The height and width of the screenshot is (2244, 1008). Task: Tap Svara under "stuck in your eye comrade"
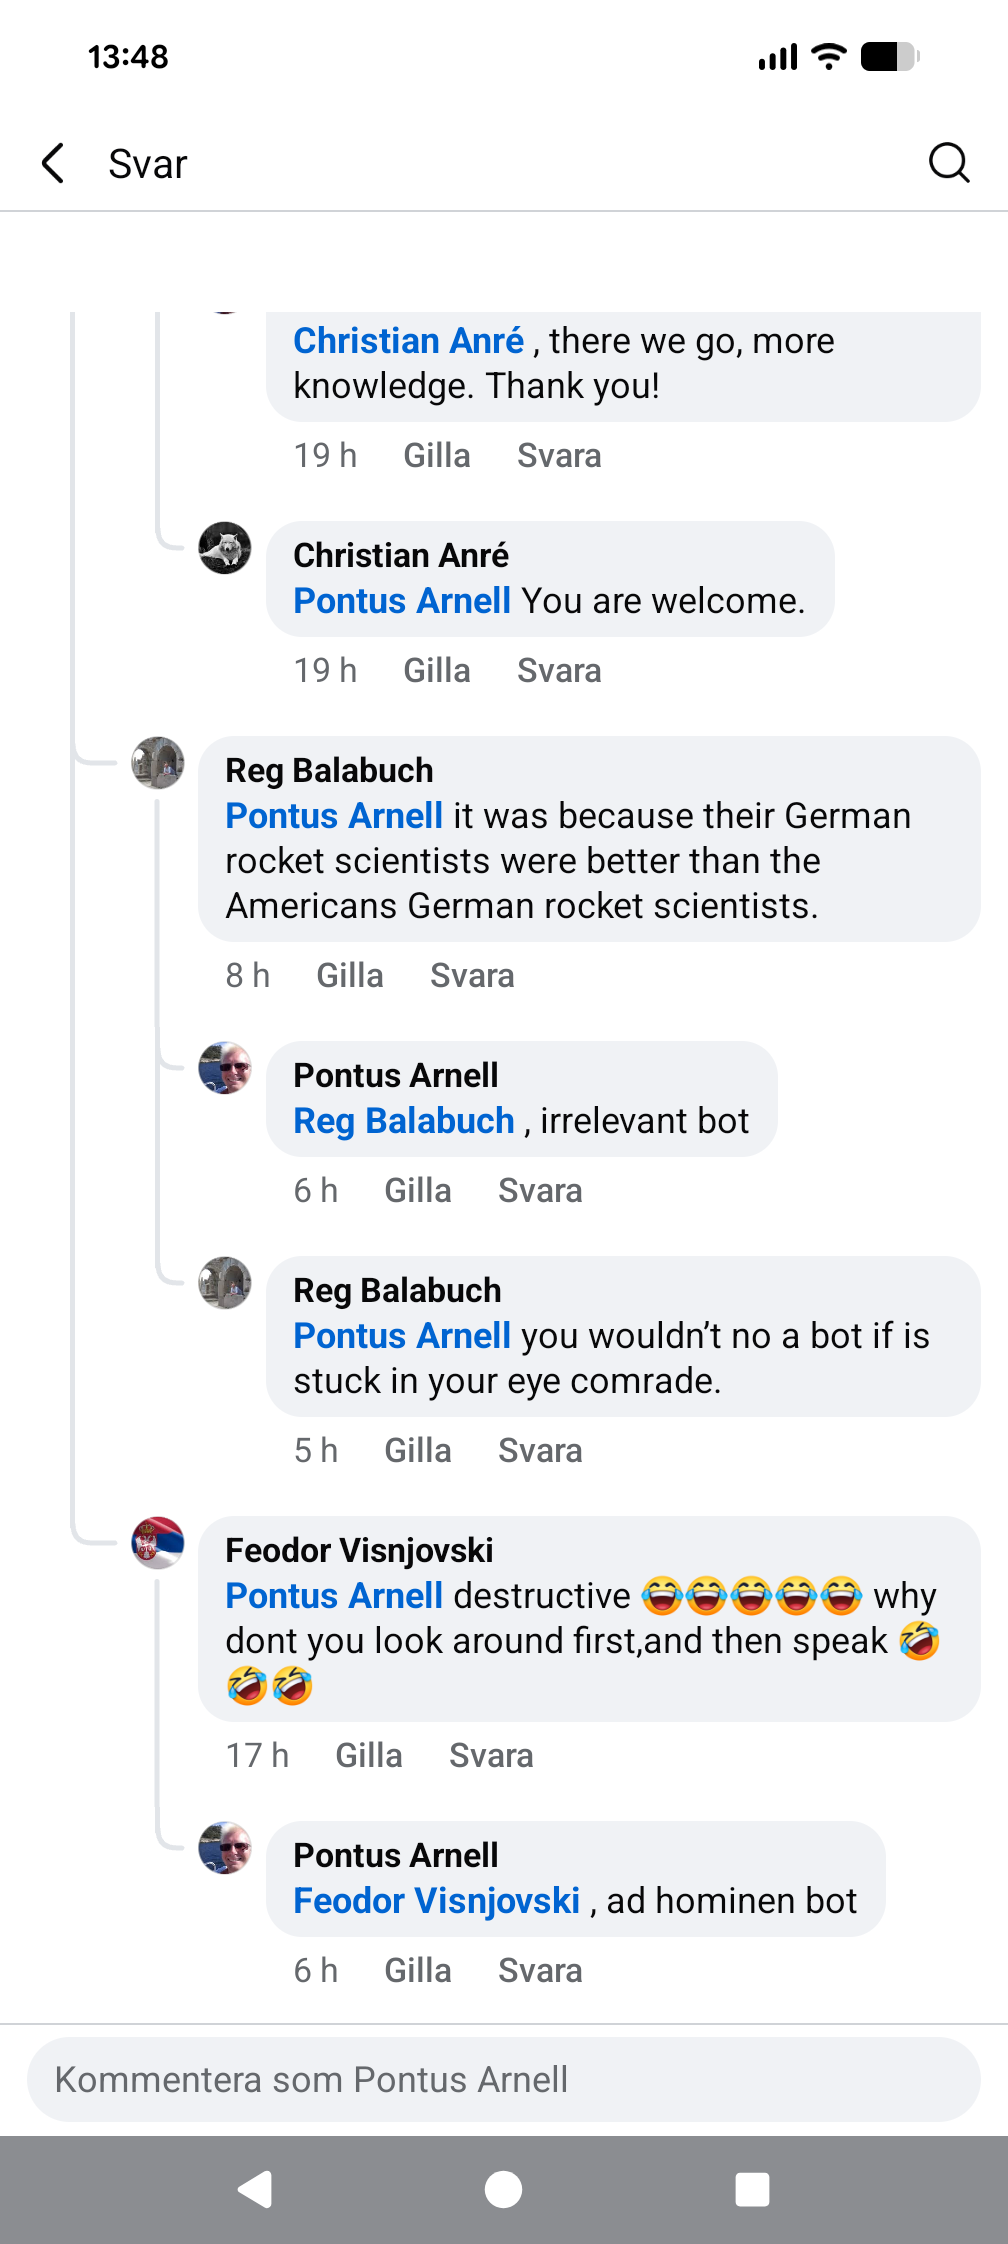click(x=540, y=1450)
